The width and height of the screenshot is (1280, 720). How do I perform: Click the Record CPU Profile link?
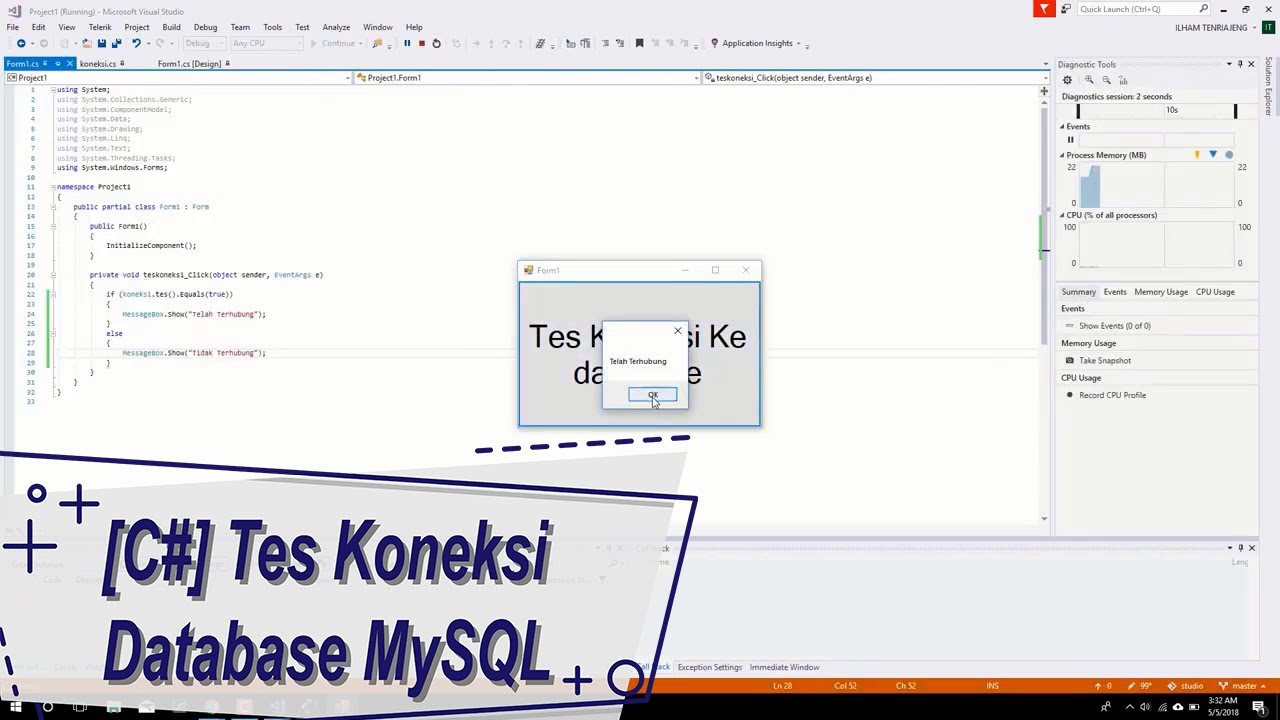tap(1113, 395)
